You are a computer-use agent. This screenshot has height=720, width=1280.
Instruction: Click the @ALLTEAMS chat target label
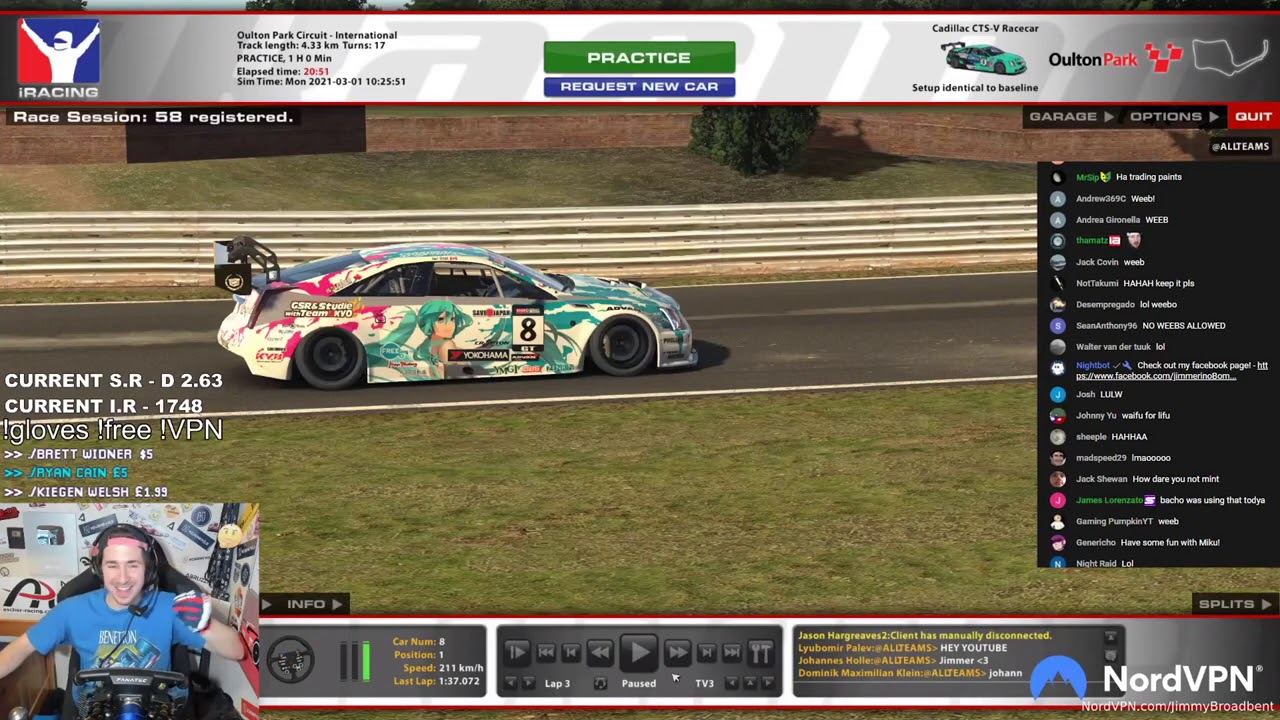(x=1240, y=146)
